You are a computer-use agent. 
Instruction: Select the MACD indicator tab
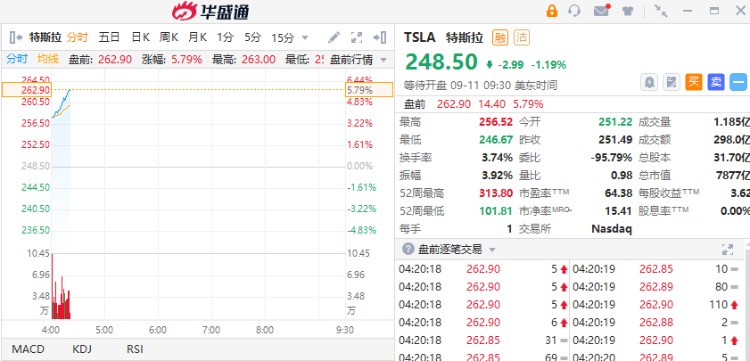(x=28, y=349)
